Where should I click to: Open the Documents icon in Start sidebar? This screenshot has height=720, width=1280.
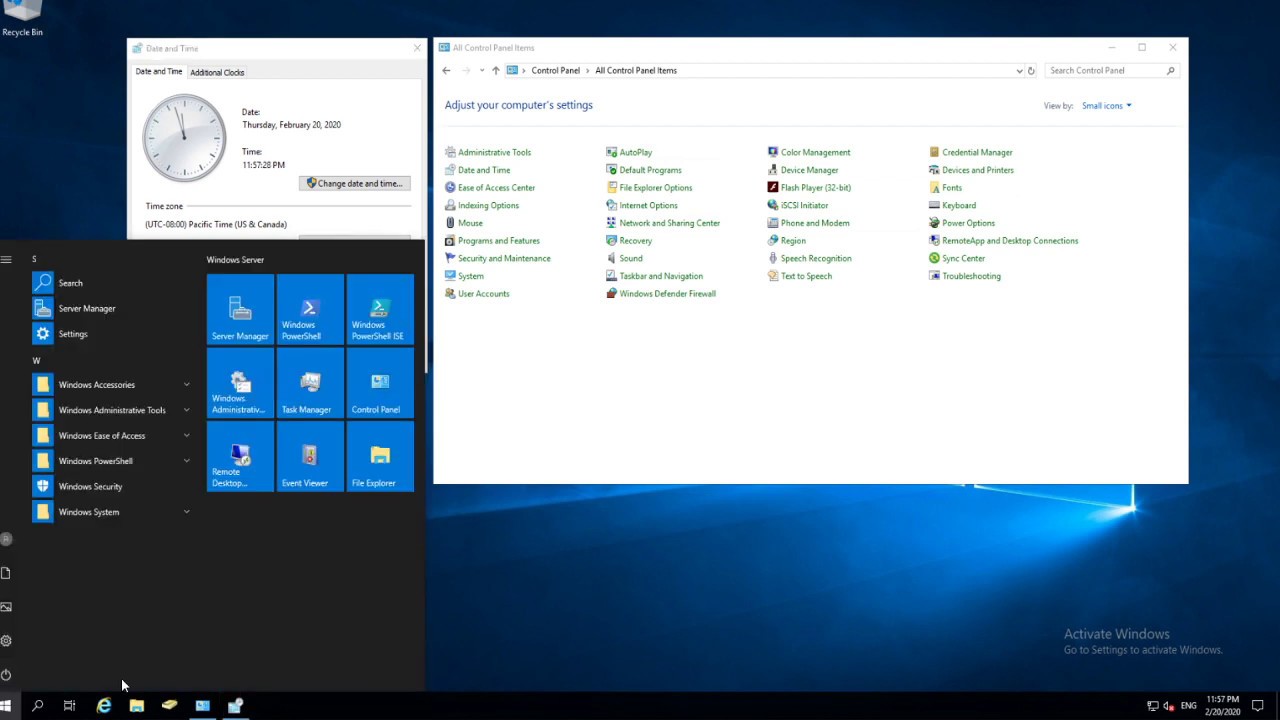coord(6,573)
